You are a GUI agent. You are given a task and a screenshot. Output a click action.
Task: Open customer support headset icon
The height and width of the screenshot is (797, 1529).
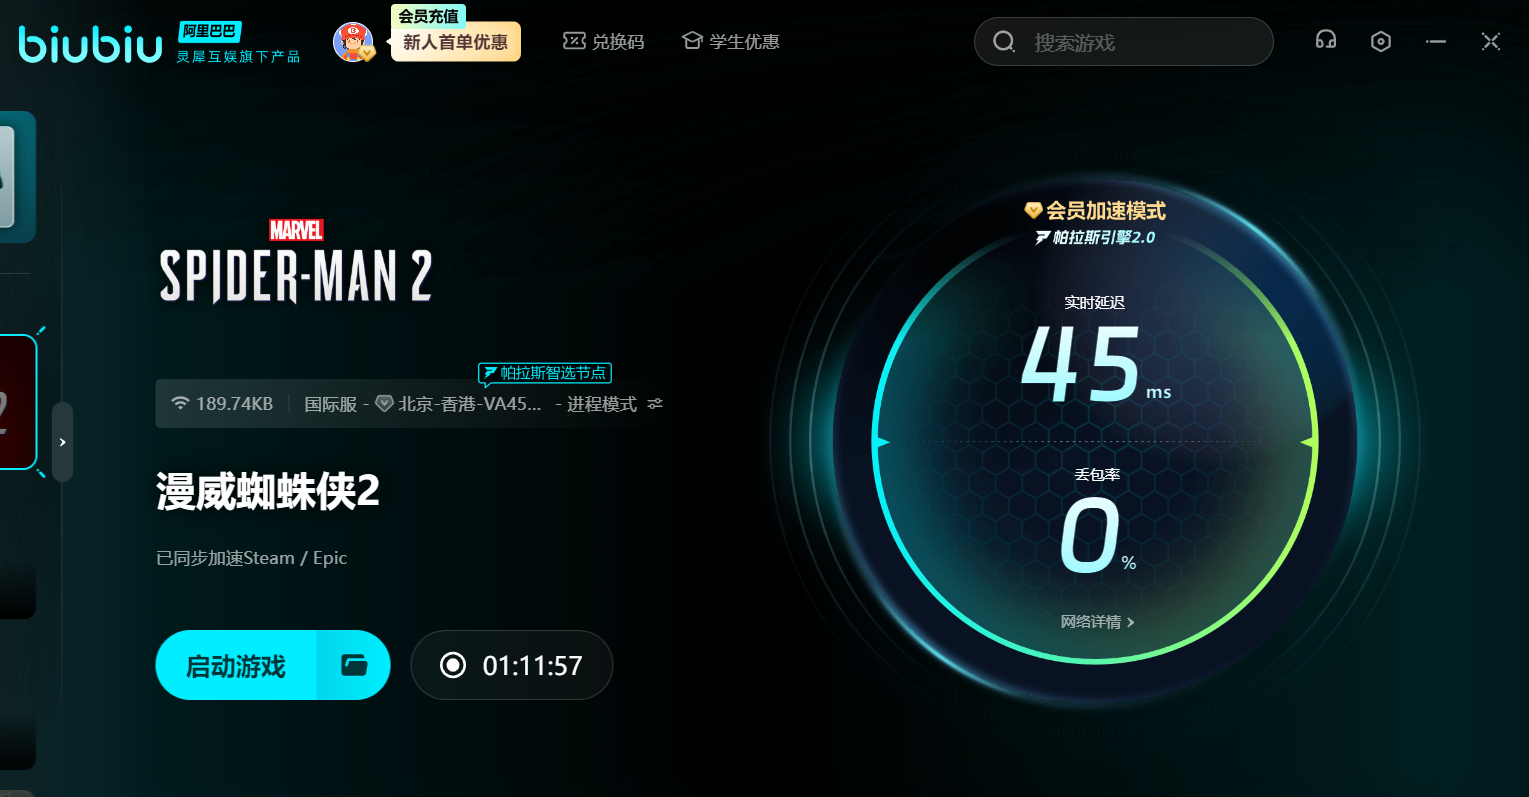click(x=1326, y=41)
